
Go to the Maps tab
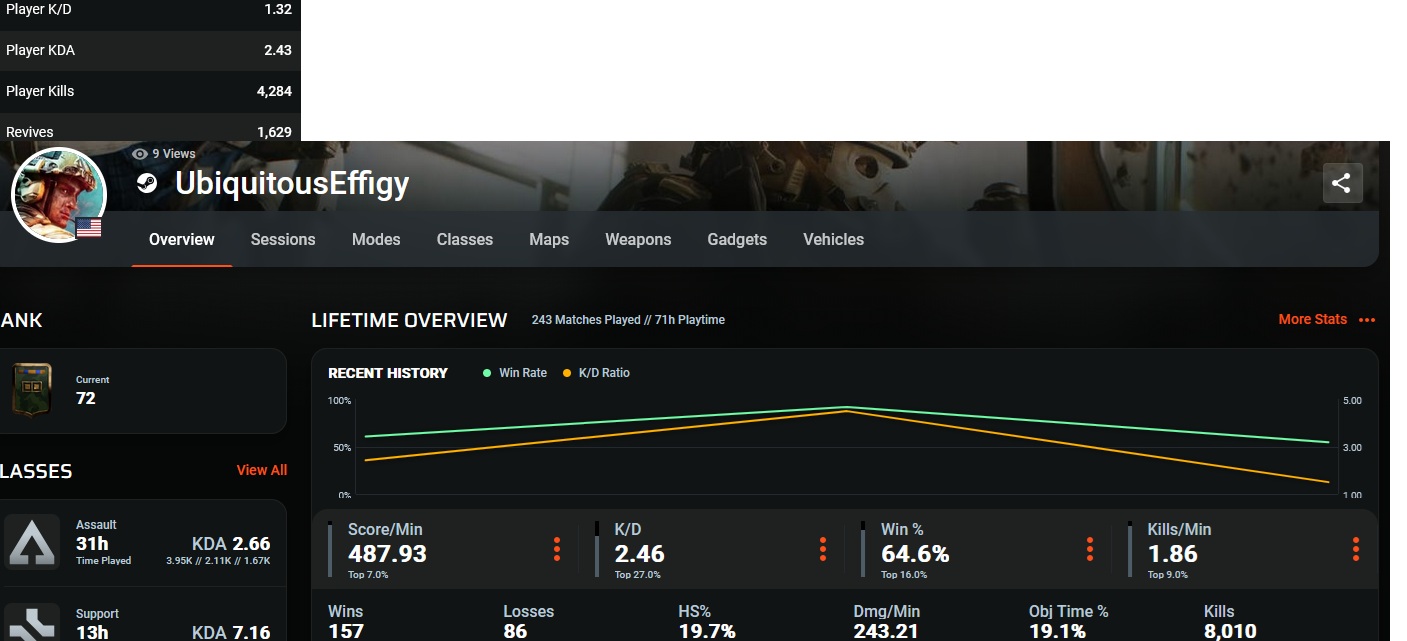[549, 239]
